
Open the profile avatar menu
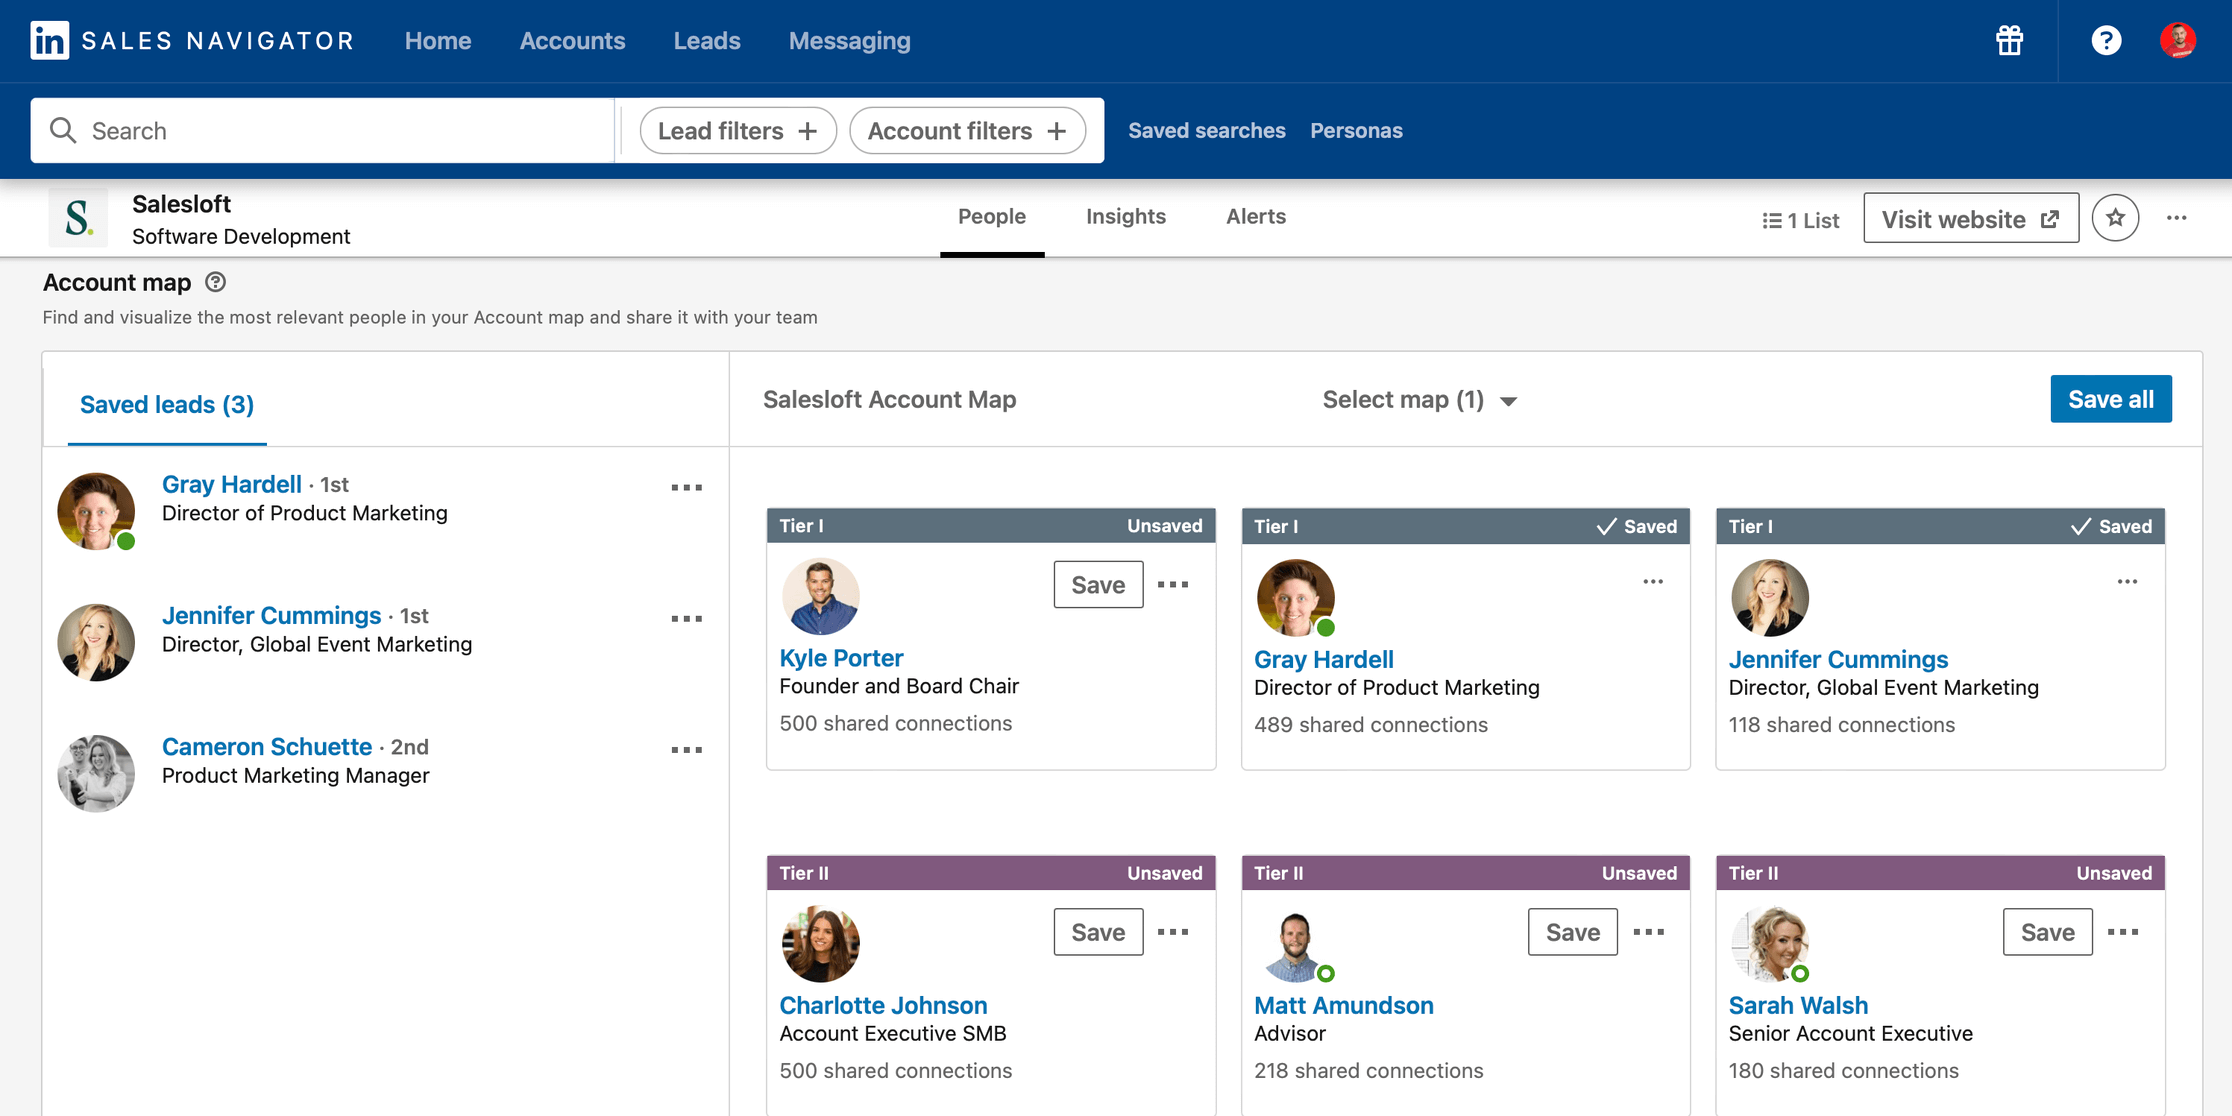(2178, 40)
